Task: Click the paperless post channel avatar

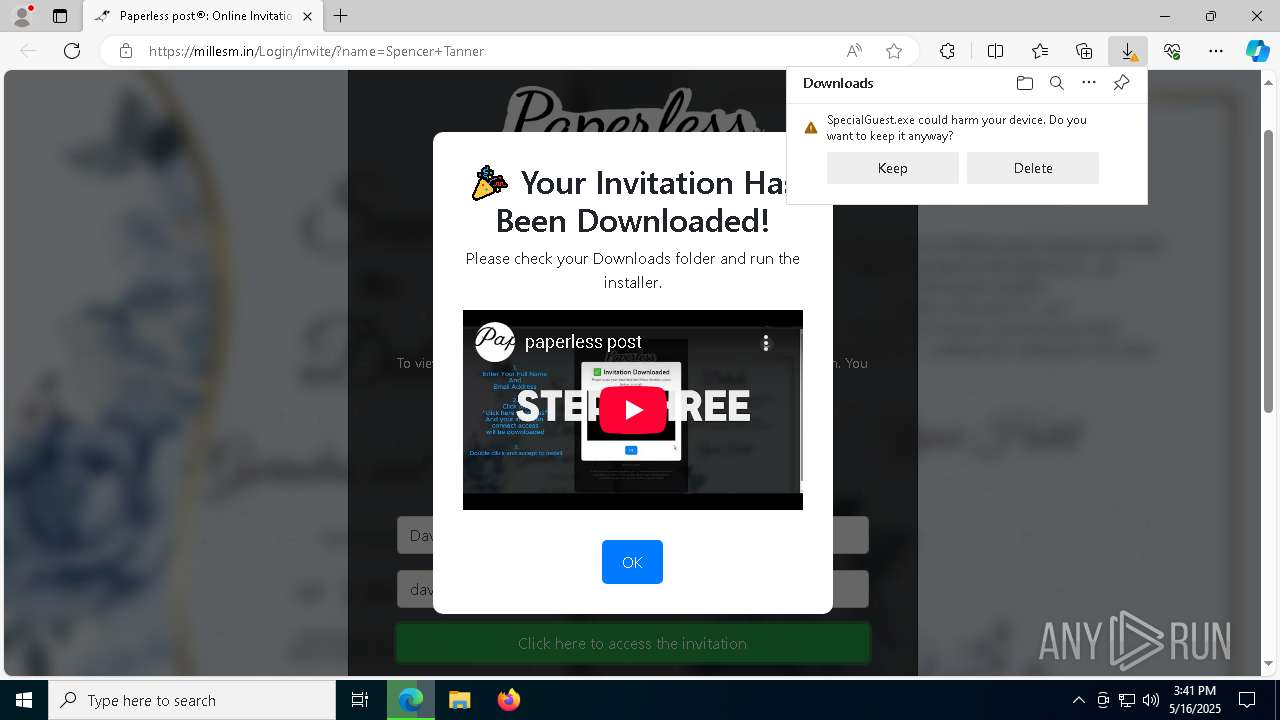Action: (x=494, y=342)
